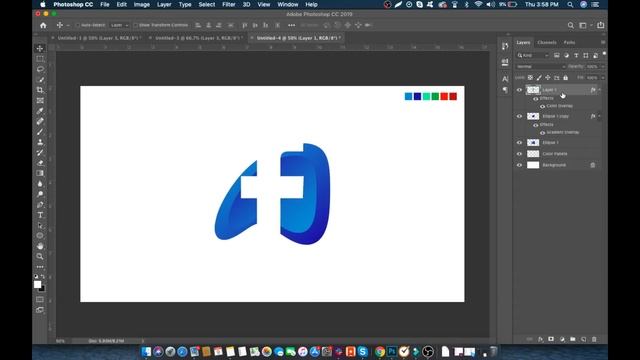Click the foreground color swatch
640x360 pixels.
37,284
